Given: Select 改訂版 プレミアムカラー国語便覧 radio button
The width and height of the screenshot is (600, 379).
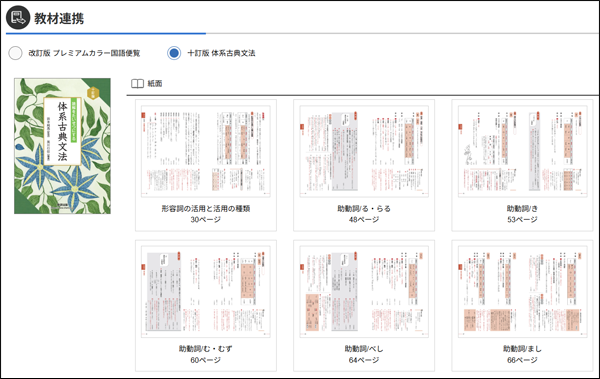Looking at the screenshot, I should (15, 53).
